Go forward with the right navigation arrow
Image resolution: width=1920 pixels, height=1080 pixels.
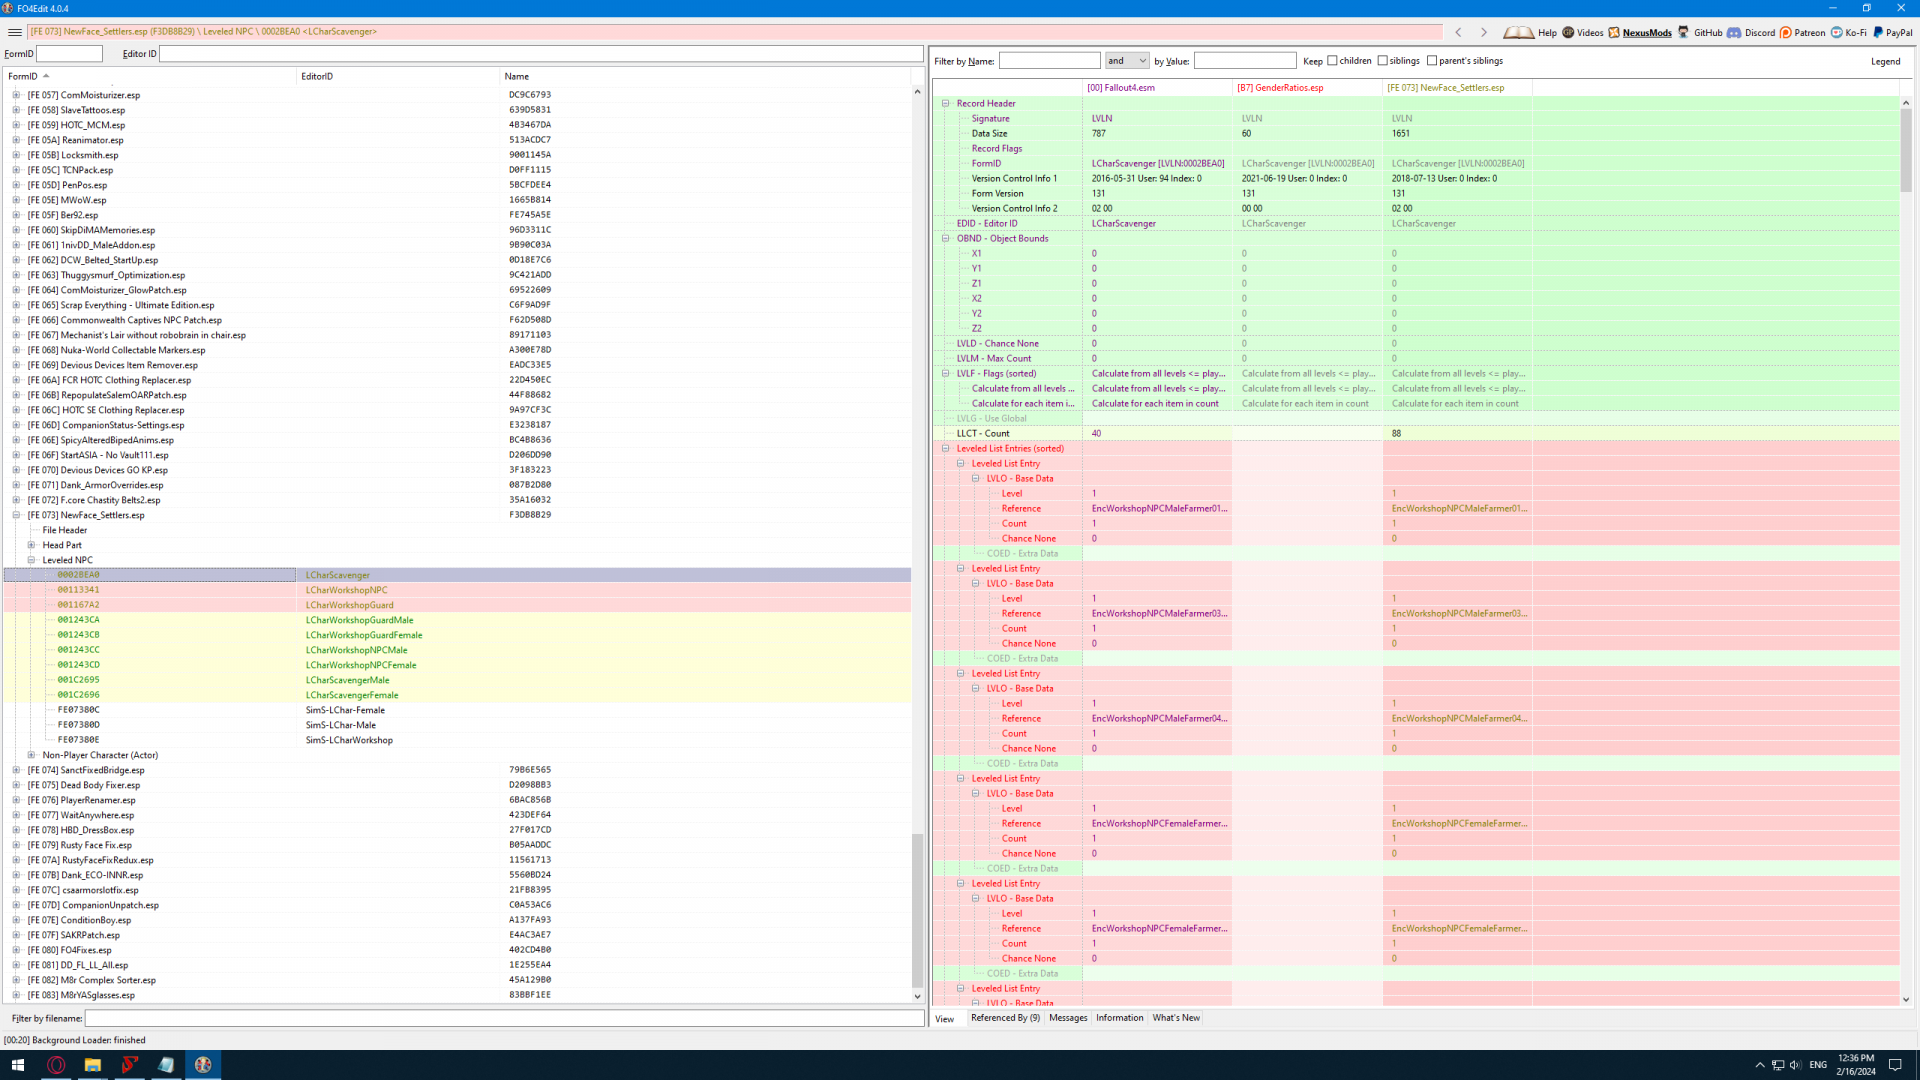point(1484,32)
